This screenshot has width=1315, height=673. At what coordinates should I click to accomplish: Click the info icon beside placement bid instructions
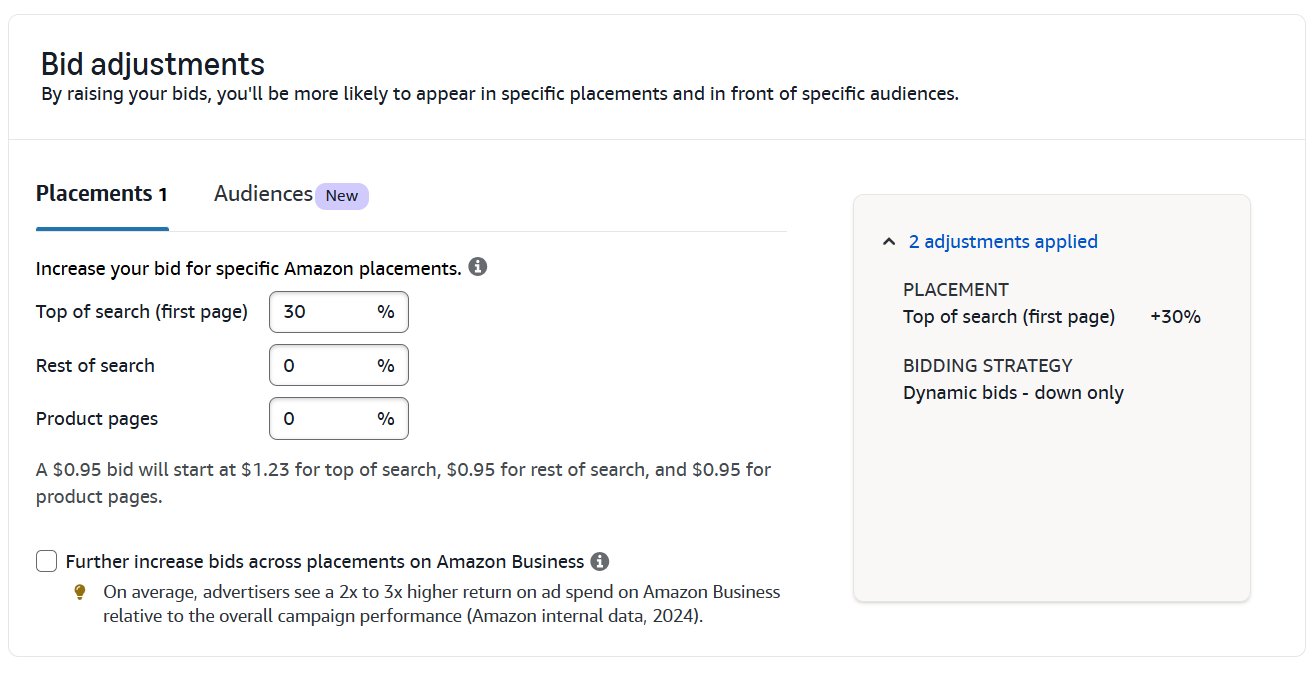coord(477,267)
